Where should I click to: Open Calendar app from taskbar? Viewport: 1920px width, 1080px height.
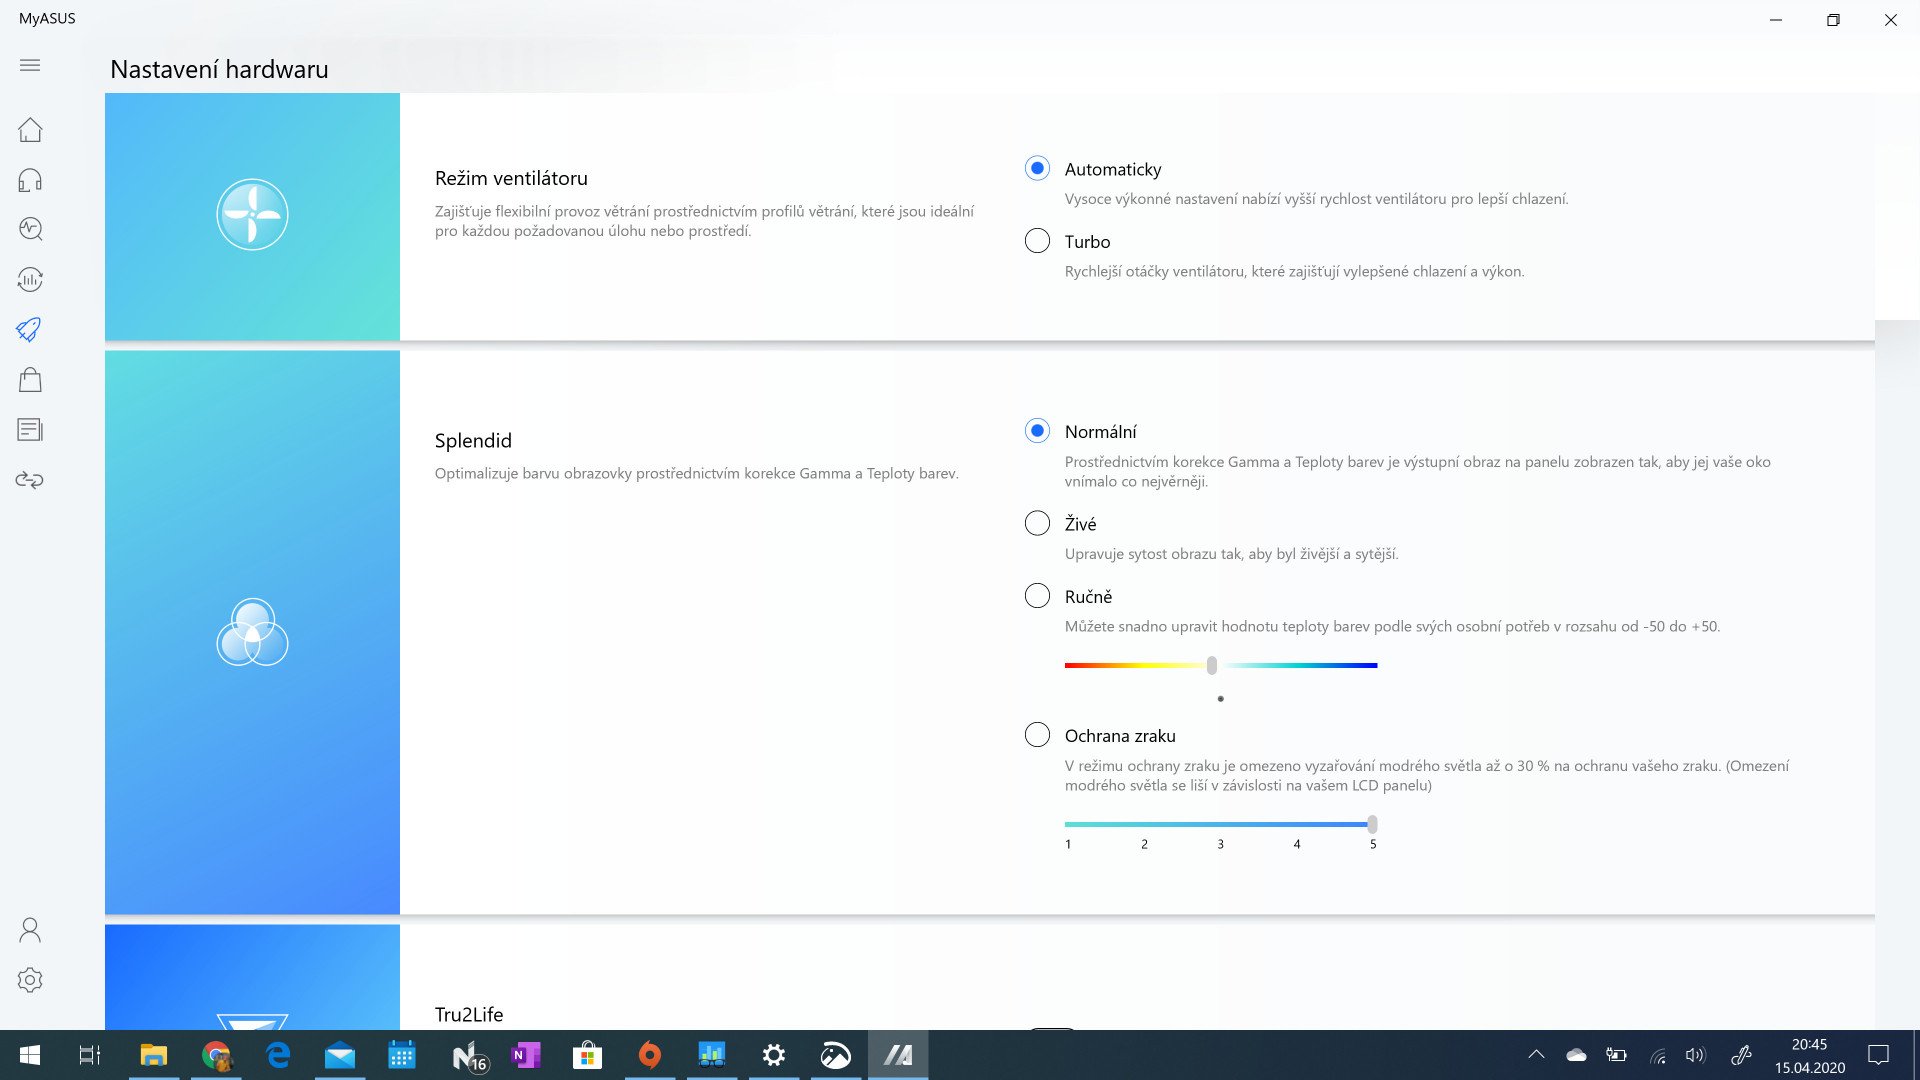point(402,1055)
